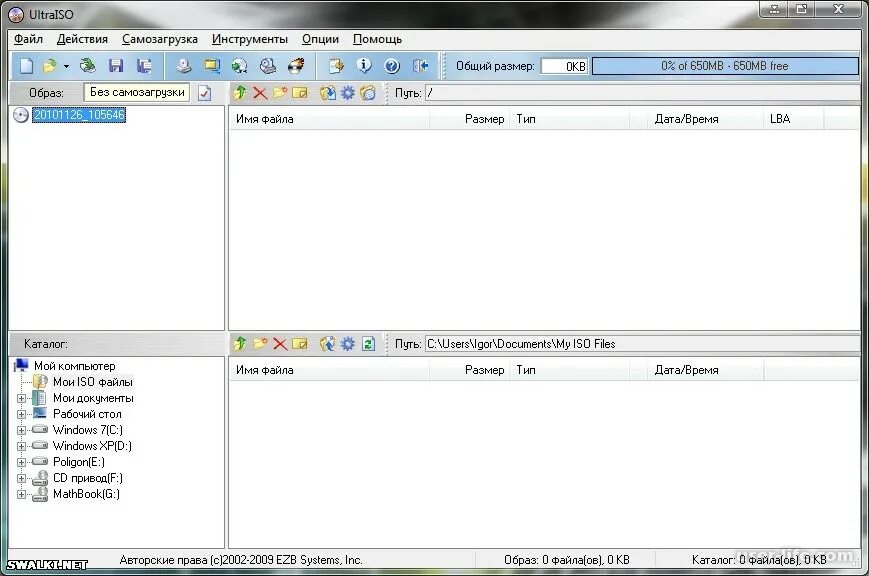Sort image list by LBA column

click(x=794, y=119)
